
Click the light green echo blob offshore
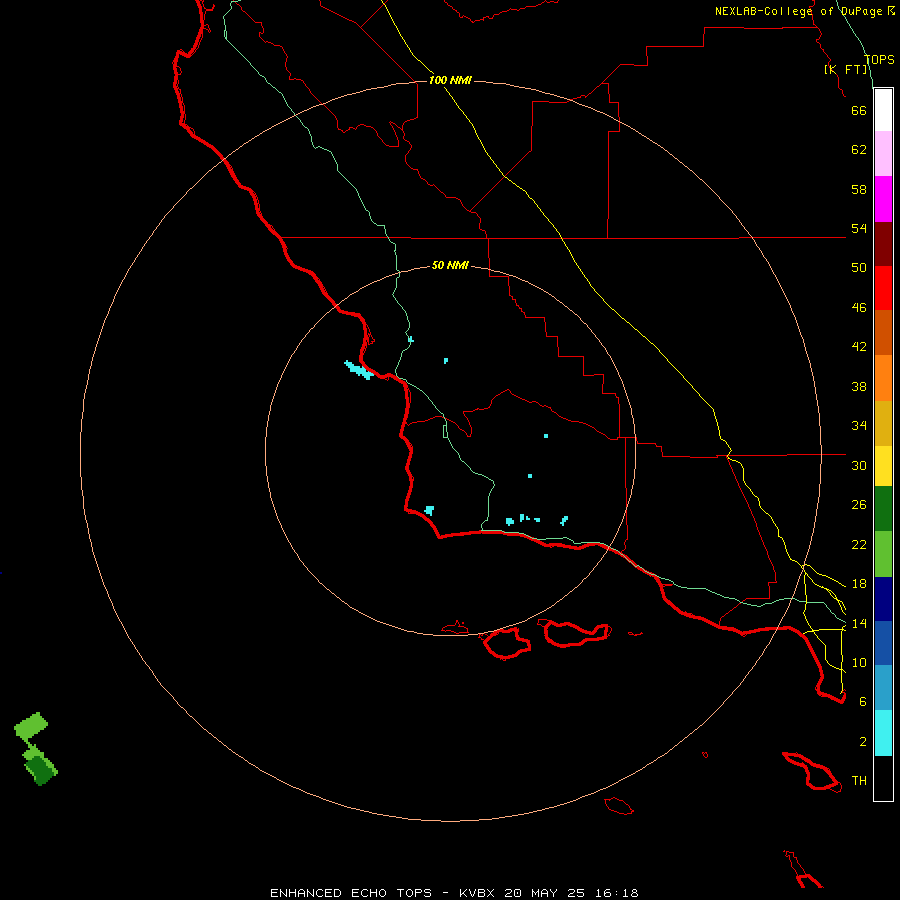coord(30,727)
